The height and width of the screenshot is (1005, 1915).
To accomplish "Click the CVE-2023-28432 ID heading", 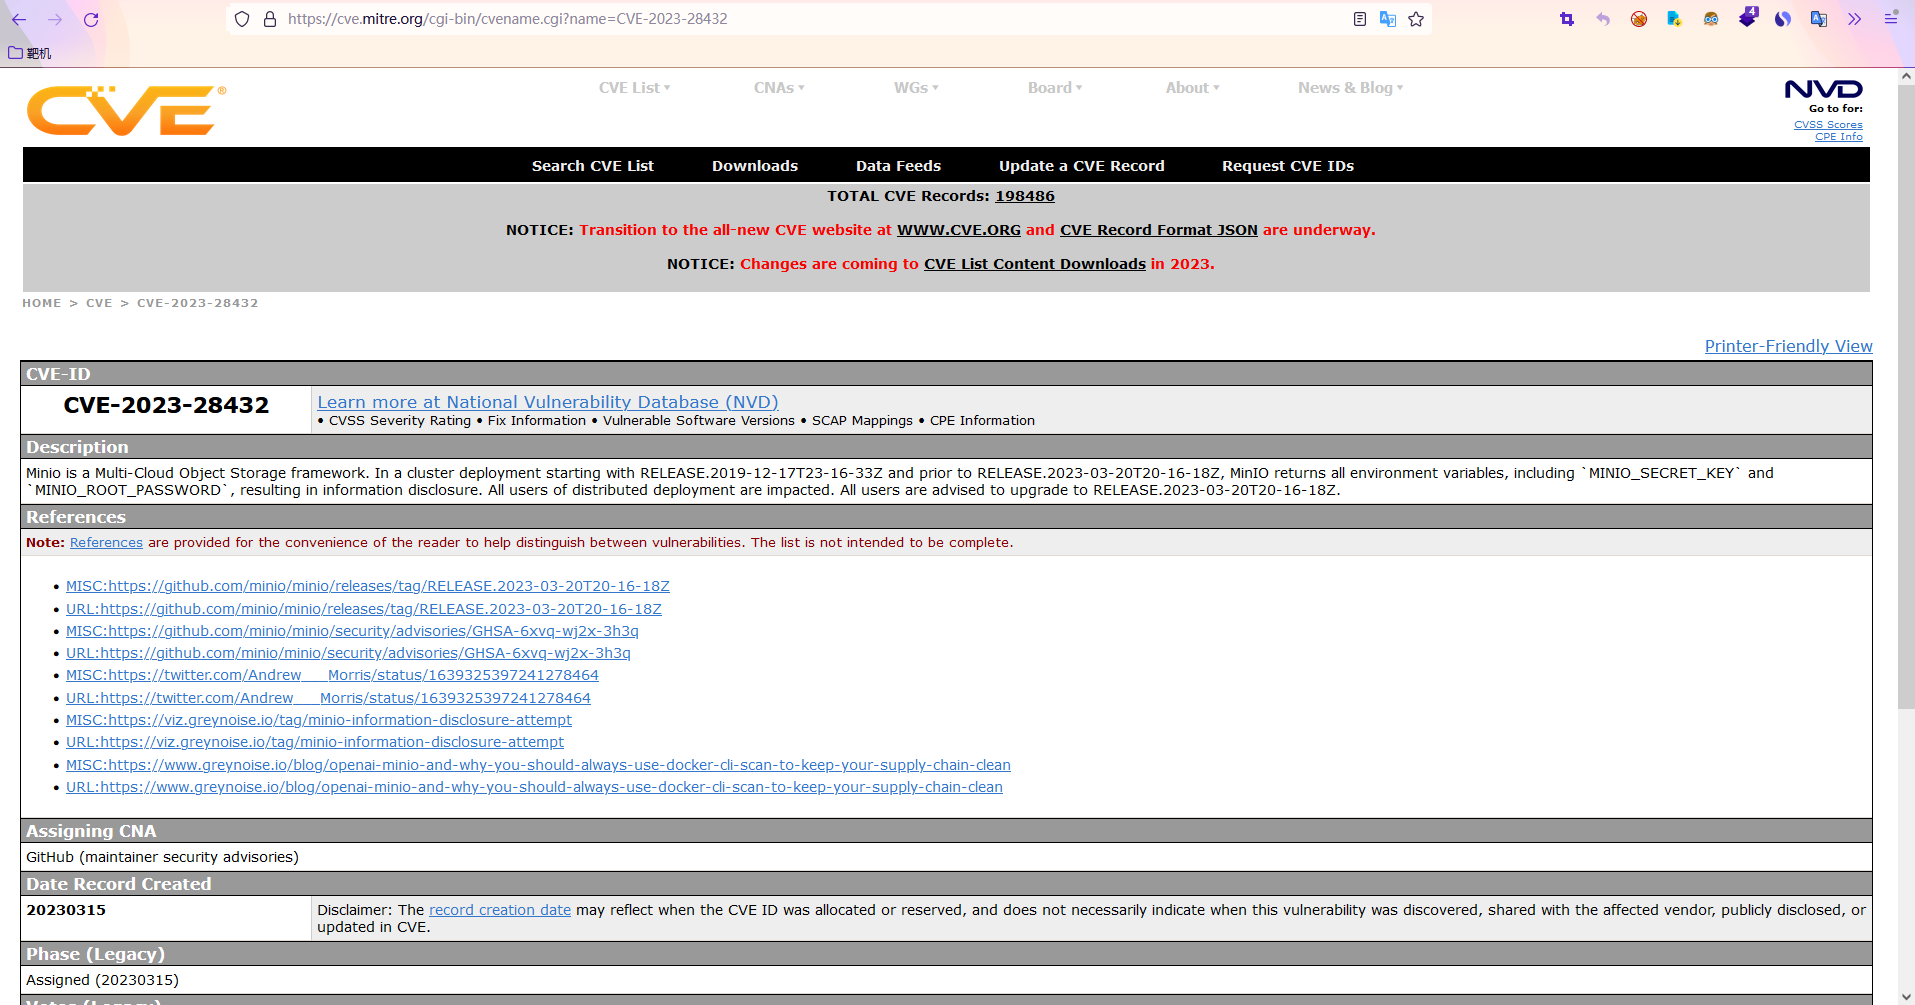I will point(166,405).
